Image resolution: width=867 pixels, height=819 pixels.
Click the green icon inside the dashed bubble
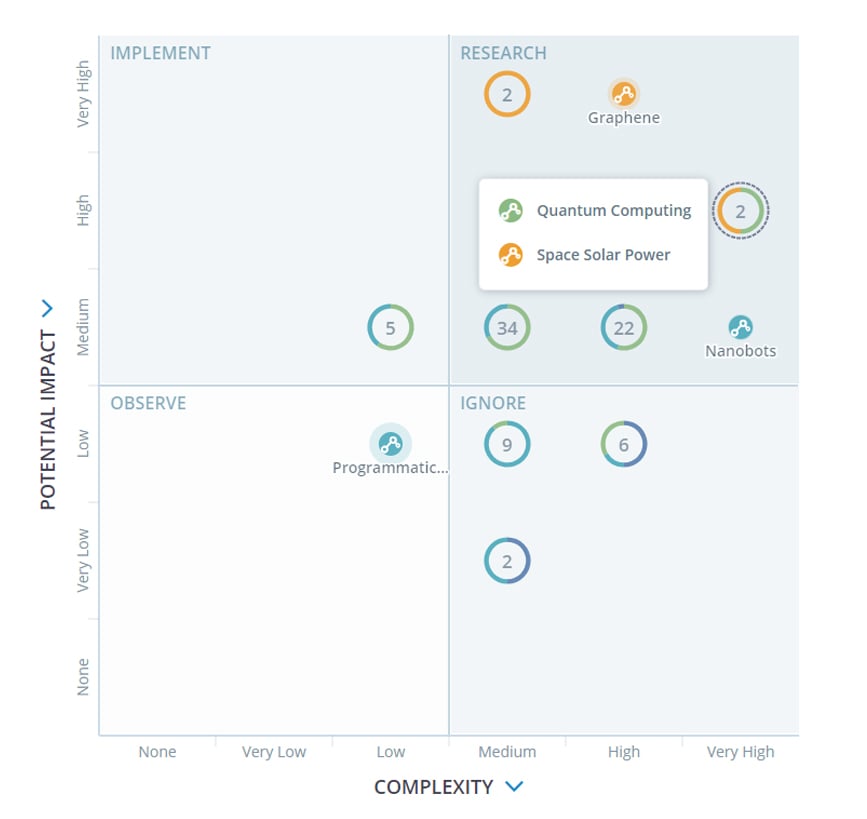[x=511, y=211]
